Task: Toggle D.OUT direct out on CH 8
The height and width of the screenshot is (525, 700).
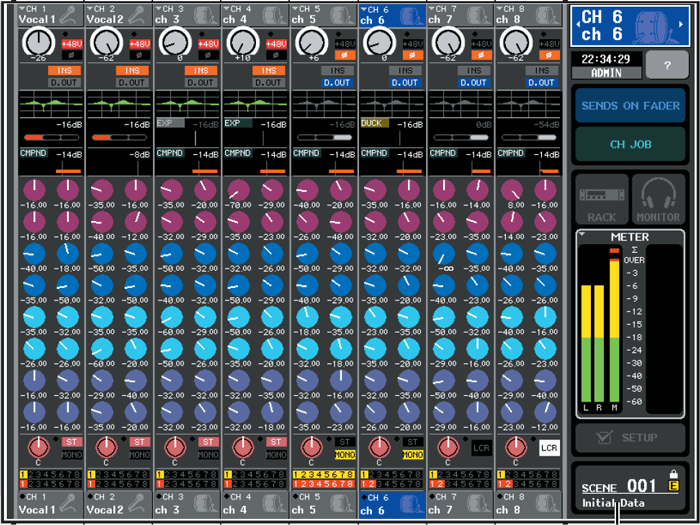Action: 542,83
